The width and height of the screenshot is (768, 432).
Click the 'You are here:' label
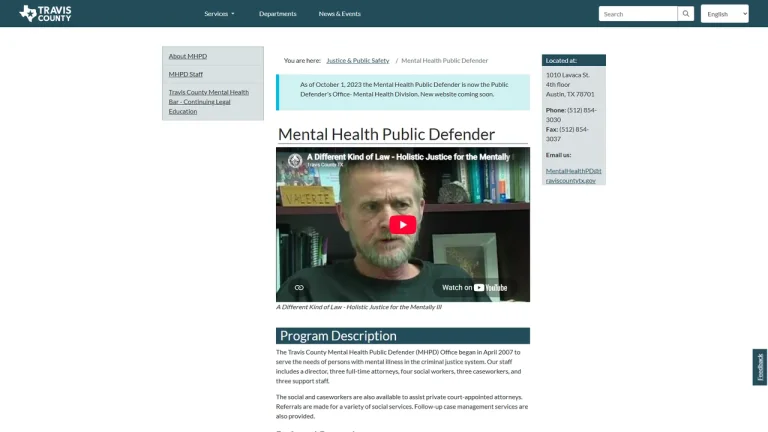[302, 61]
